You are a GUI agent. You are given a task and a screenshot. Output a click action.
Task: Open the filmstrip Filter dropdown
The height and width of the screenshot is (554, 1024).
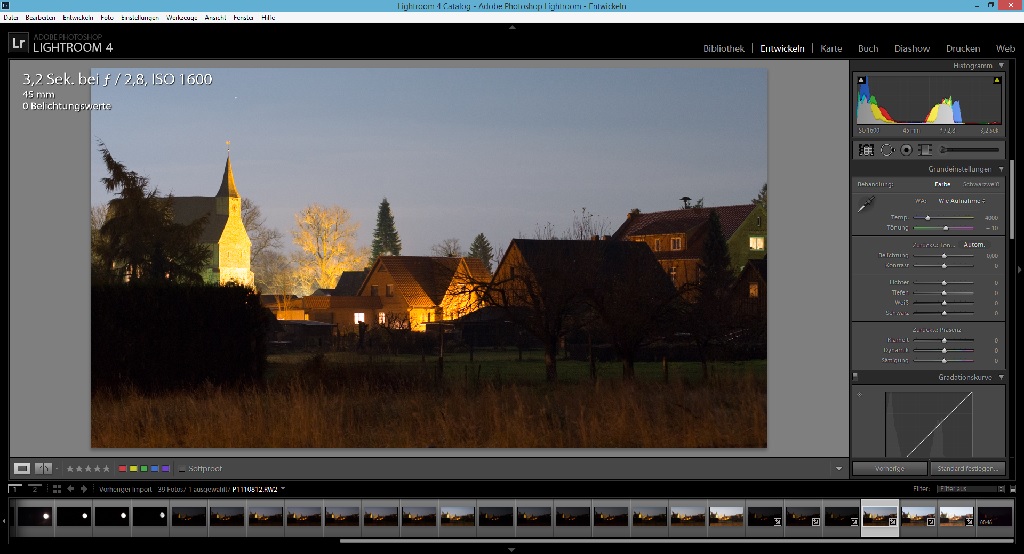pyautogui.click(x=970, y=489)
